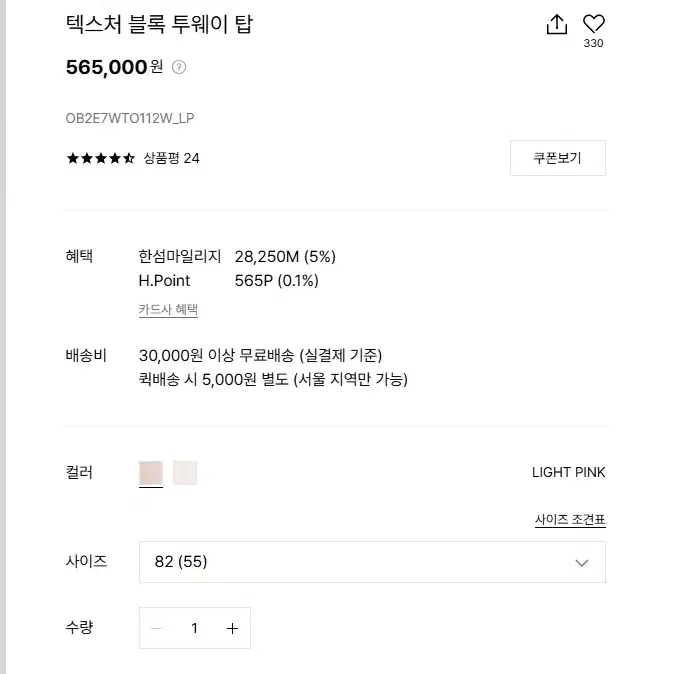Select the light pink color swatch
This screenshot has width=674, height=674.
[151, 473]
